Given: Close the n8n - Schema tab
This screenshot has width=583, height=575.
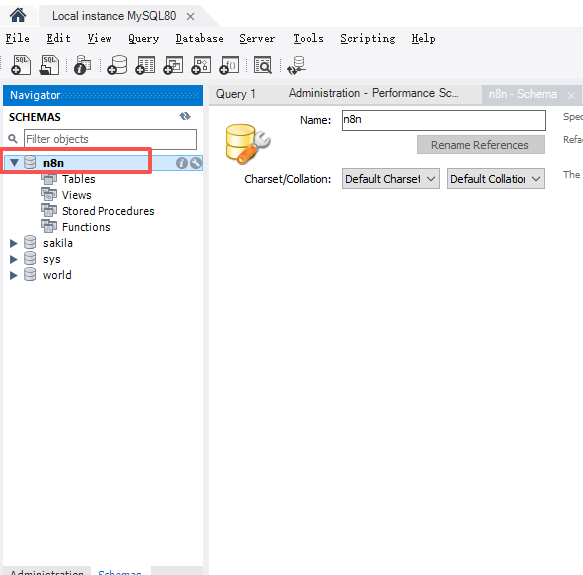Looking at the screenshot, I should [x=571, y=96].
